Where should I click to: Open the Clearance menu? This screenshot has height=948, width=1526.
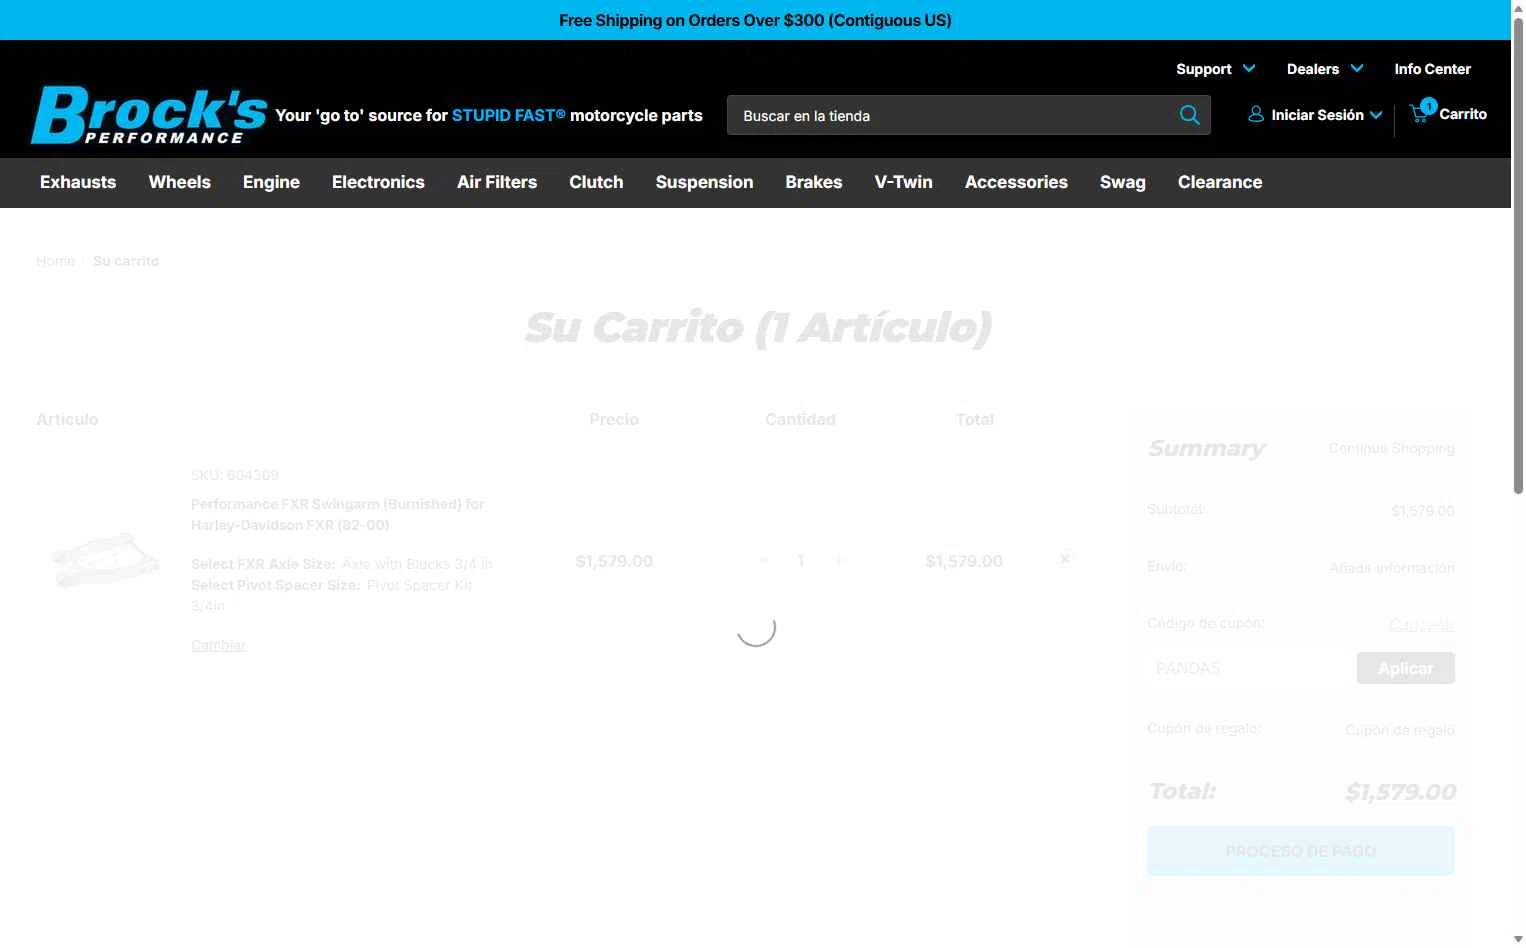coord(1220,182)
